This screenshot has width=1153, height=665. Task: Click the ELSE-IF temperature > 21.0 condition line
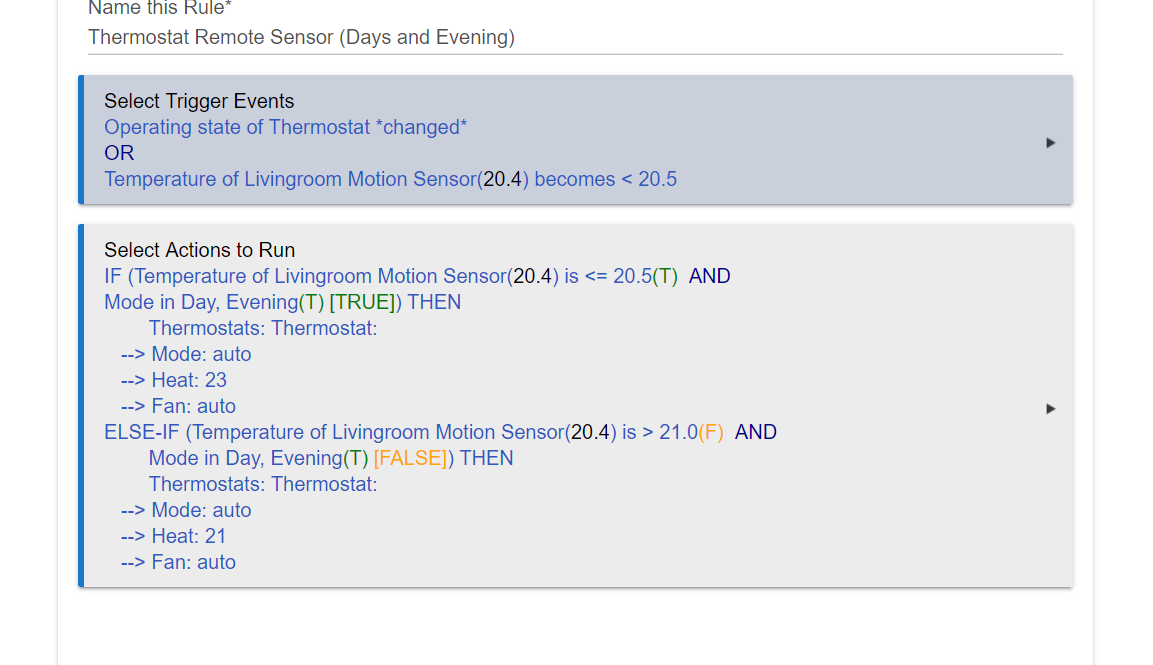point(440,433)
